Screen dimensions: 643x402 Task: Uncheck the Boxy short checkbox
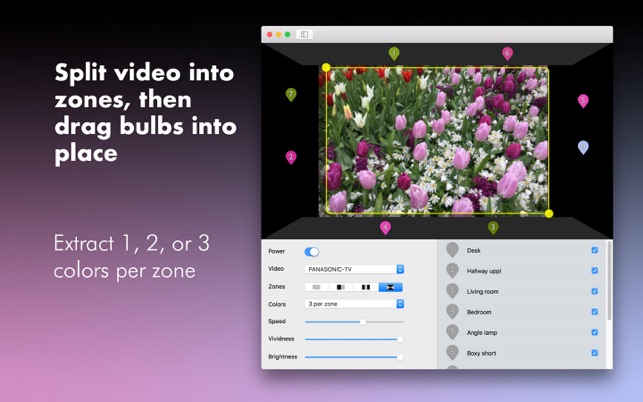(595, 353)
